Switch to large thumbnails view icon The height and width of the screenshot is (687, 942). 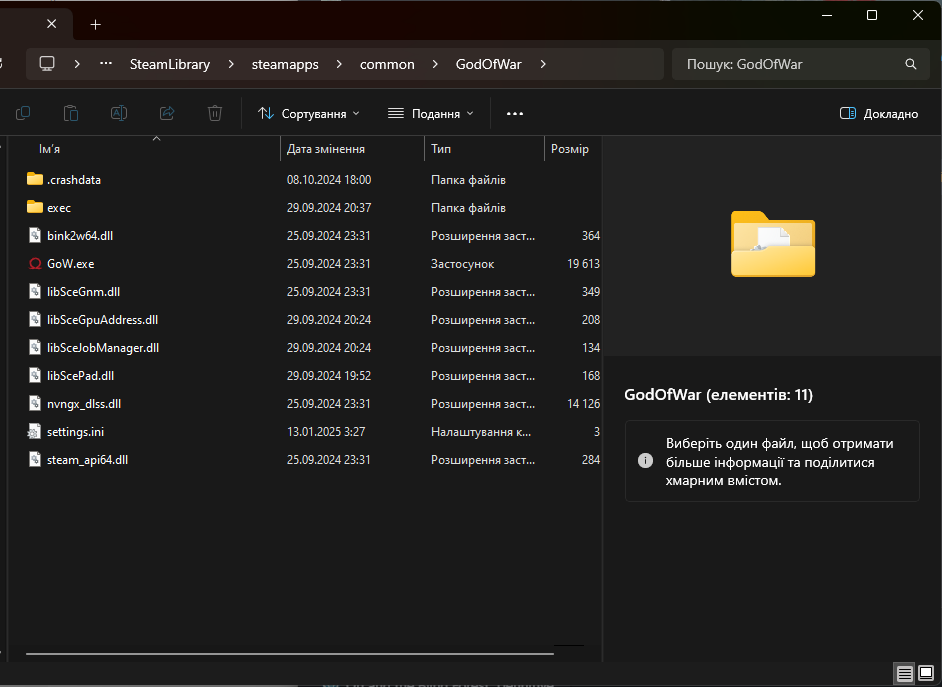(926, 673)
